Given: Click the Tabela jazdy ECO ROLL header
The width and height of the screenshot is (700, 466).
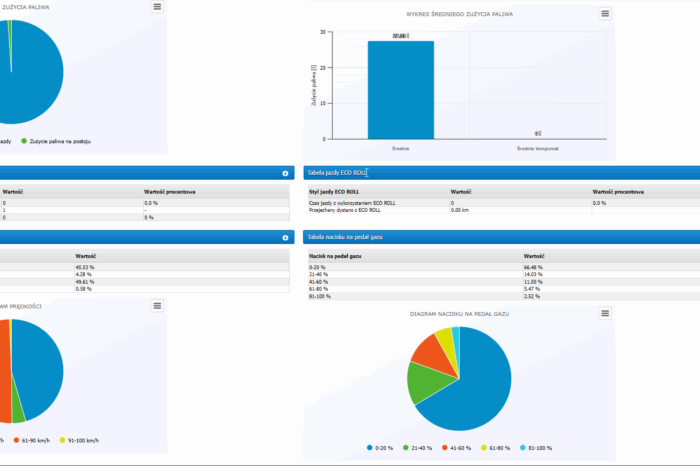Looking at the screenshot, I should click(337, 173).
